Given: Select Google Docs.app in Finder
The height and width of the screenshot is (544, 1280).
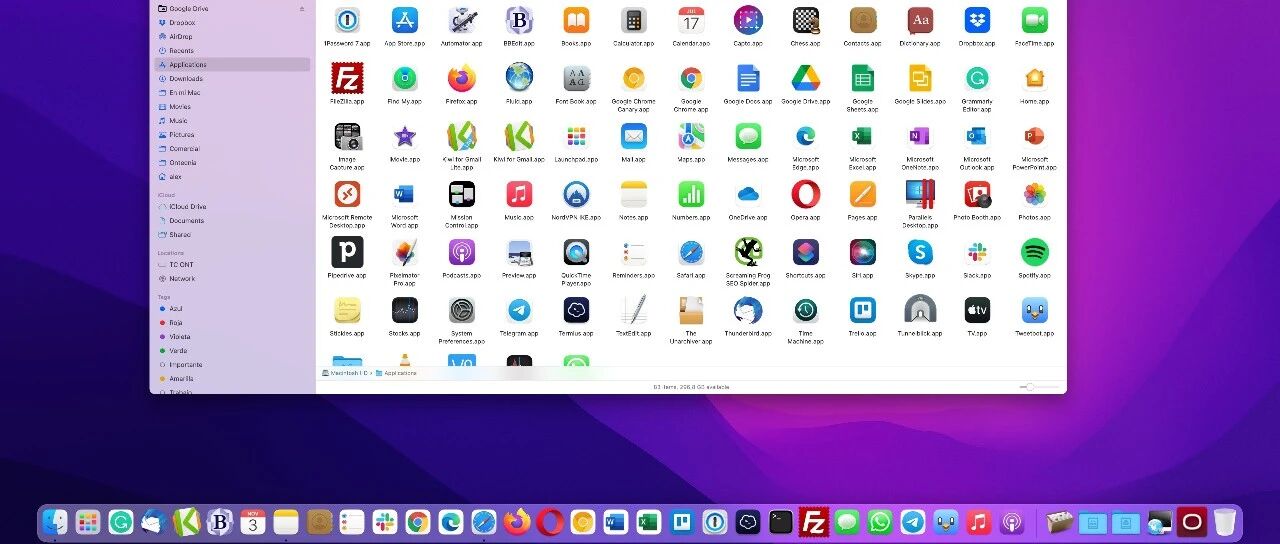Looking at the screenshot, I should (748, 78).
